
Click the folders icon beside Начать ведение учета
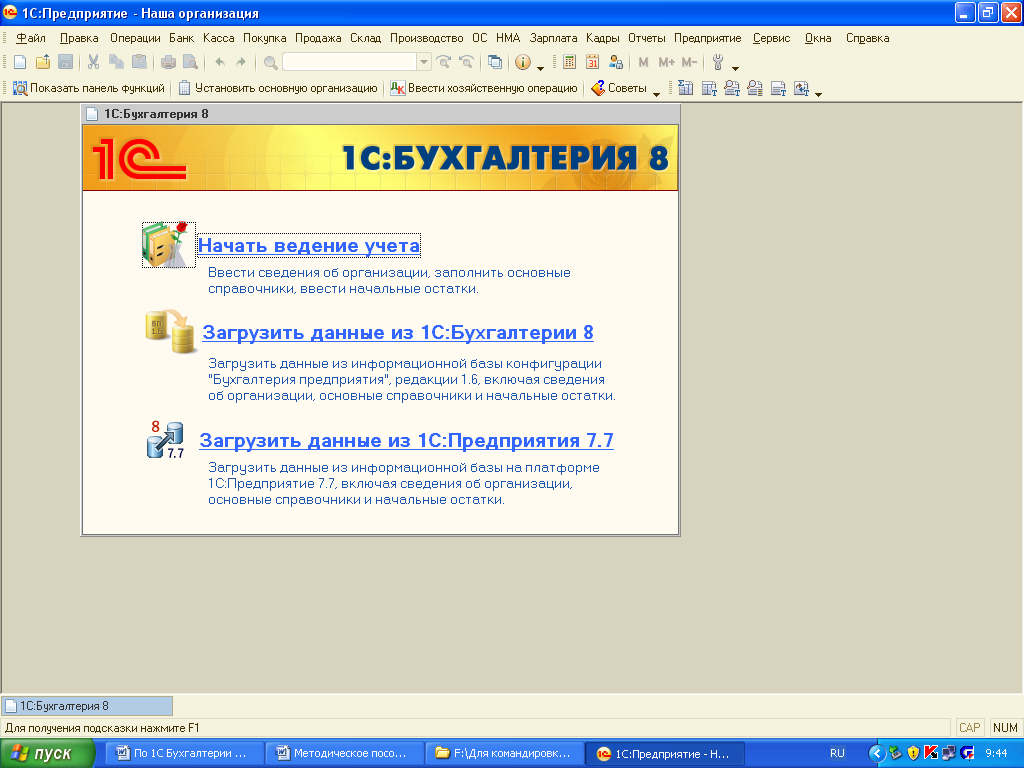pyautogui.click(x=168, y=245)
